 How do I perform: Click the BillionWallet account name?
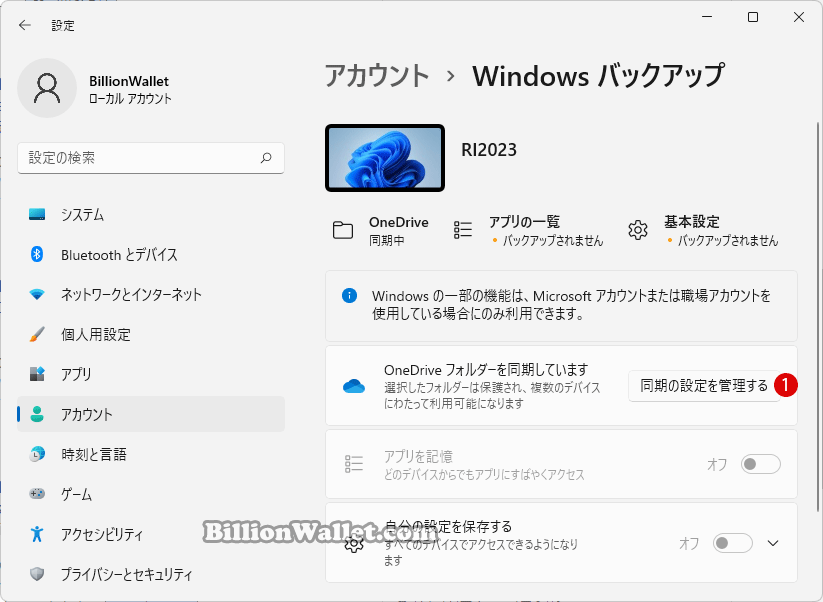point(129,81)
